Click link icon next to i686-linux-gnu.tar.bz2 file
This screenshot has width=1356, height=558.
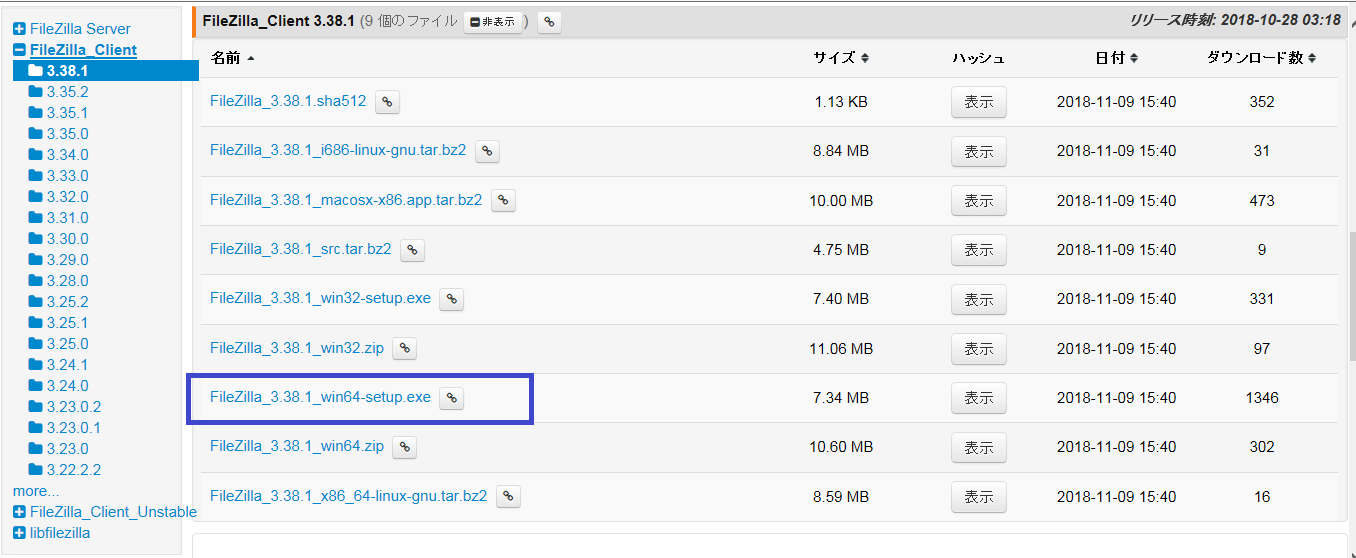pyautogui.click(x=487, y=151)
